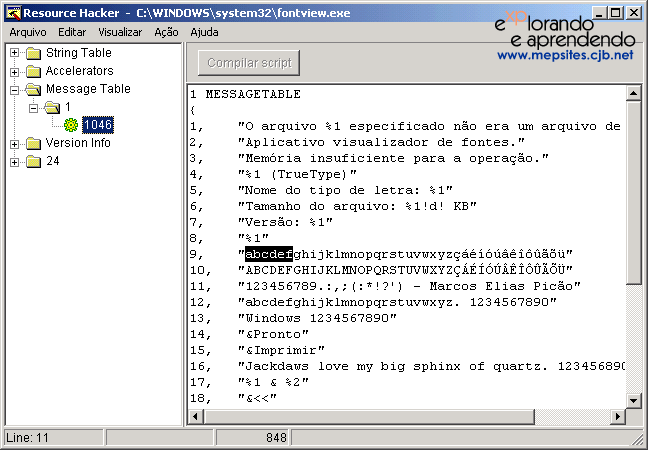Open the Visualizar menu
The image size is (648, 450).
click(120, 32)
